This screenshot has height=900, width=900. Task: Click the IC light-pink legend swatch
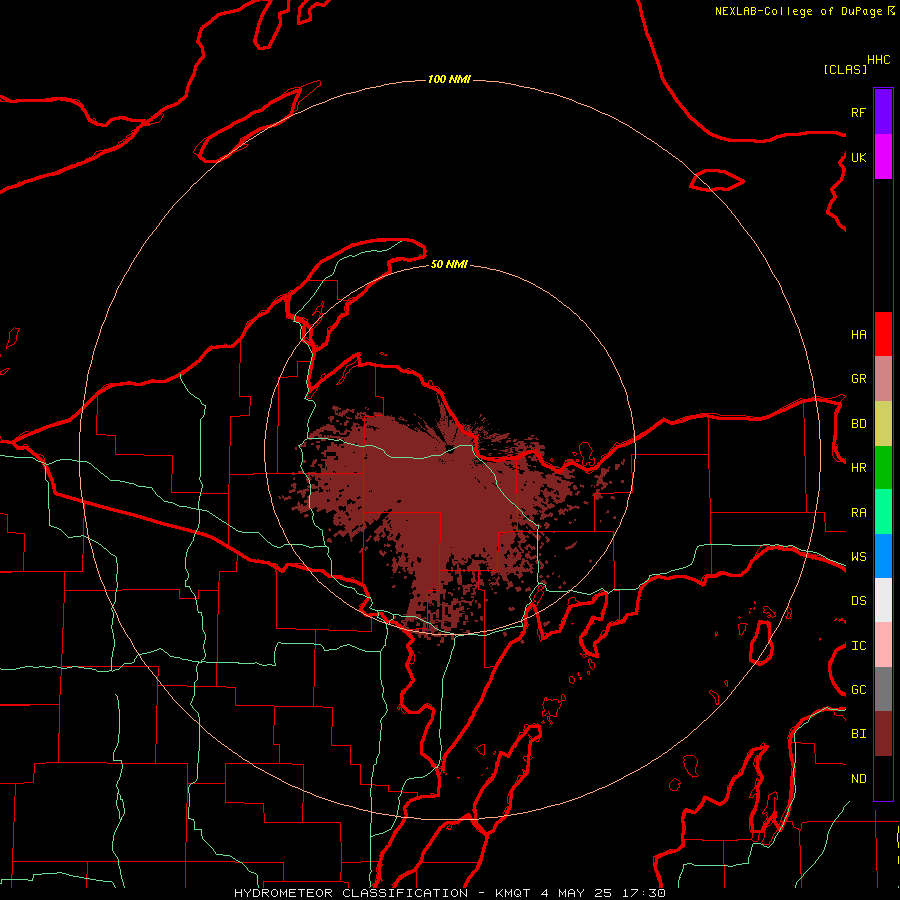883,645
